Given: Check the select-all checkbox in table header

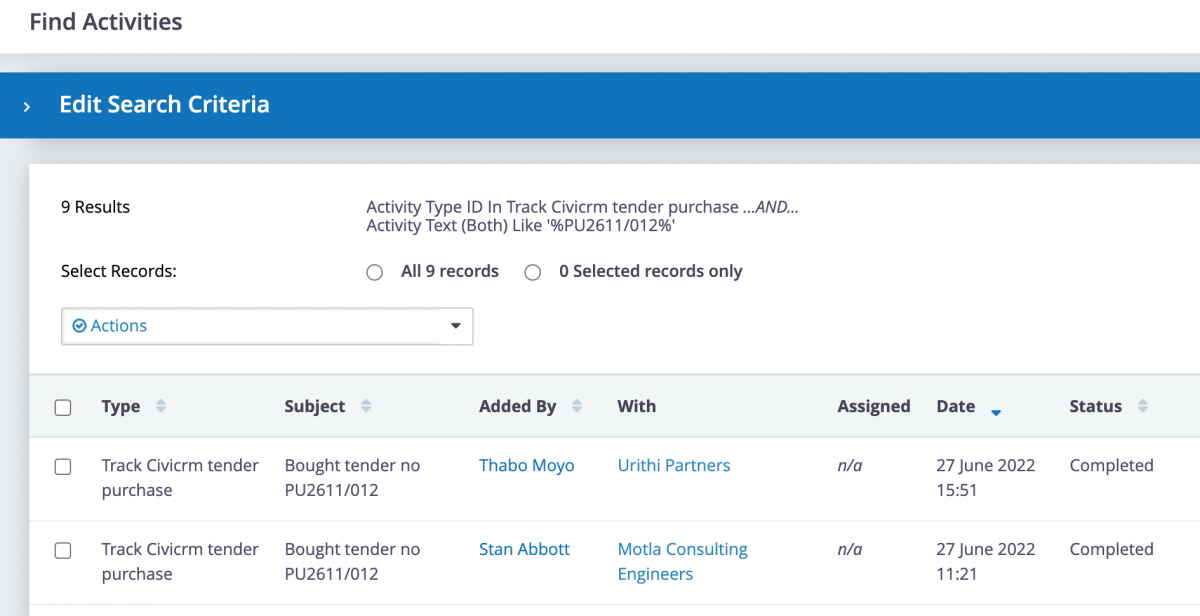Looking at the screenshot, I should point(63,407).
